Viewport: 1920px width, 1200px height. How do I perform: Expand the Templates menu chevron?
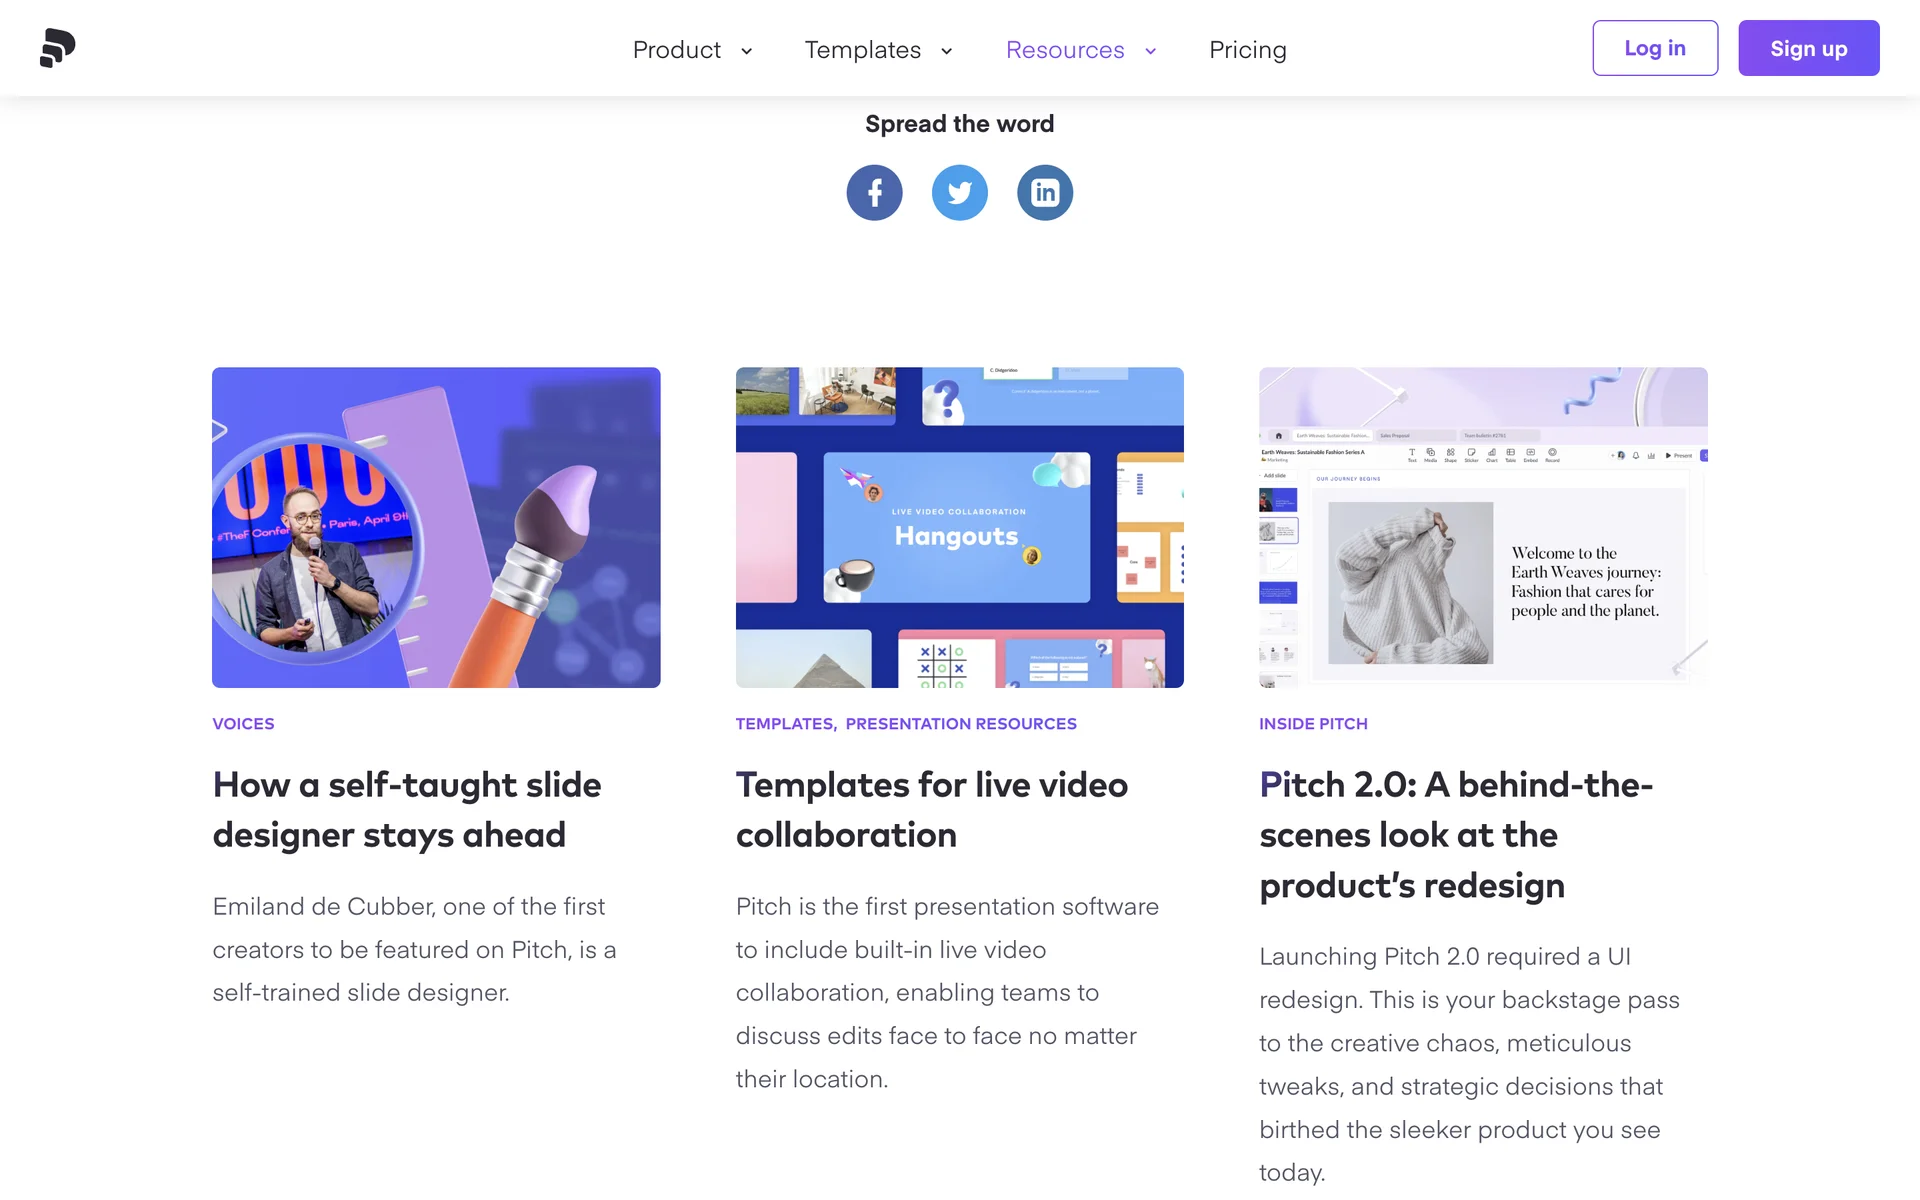coord(946,51)
